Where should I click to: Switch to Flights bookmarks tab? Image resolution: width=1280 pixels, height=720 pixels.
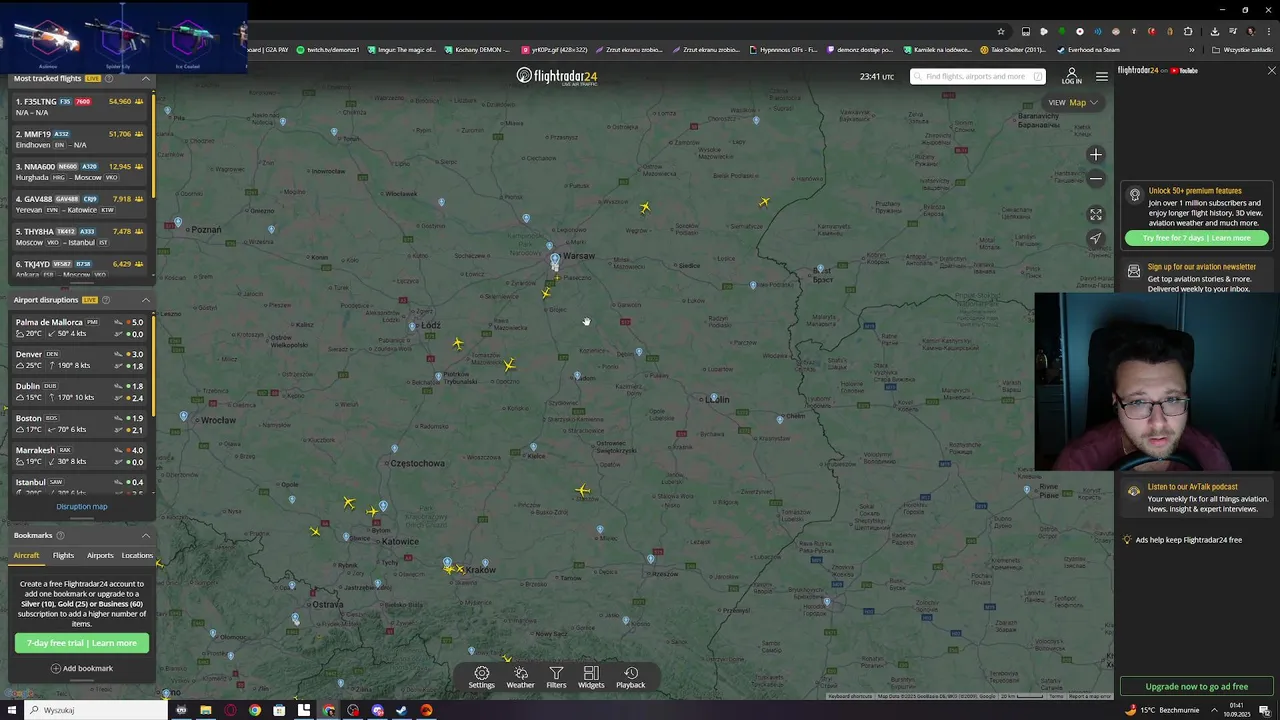coord(63,555)
